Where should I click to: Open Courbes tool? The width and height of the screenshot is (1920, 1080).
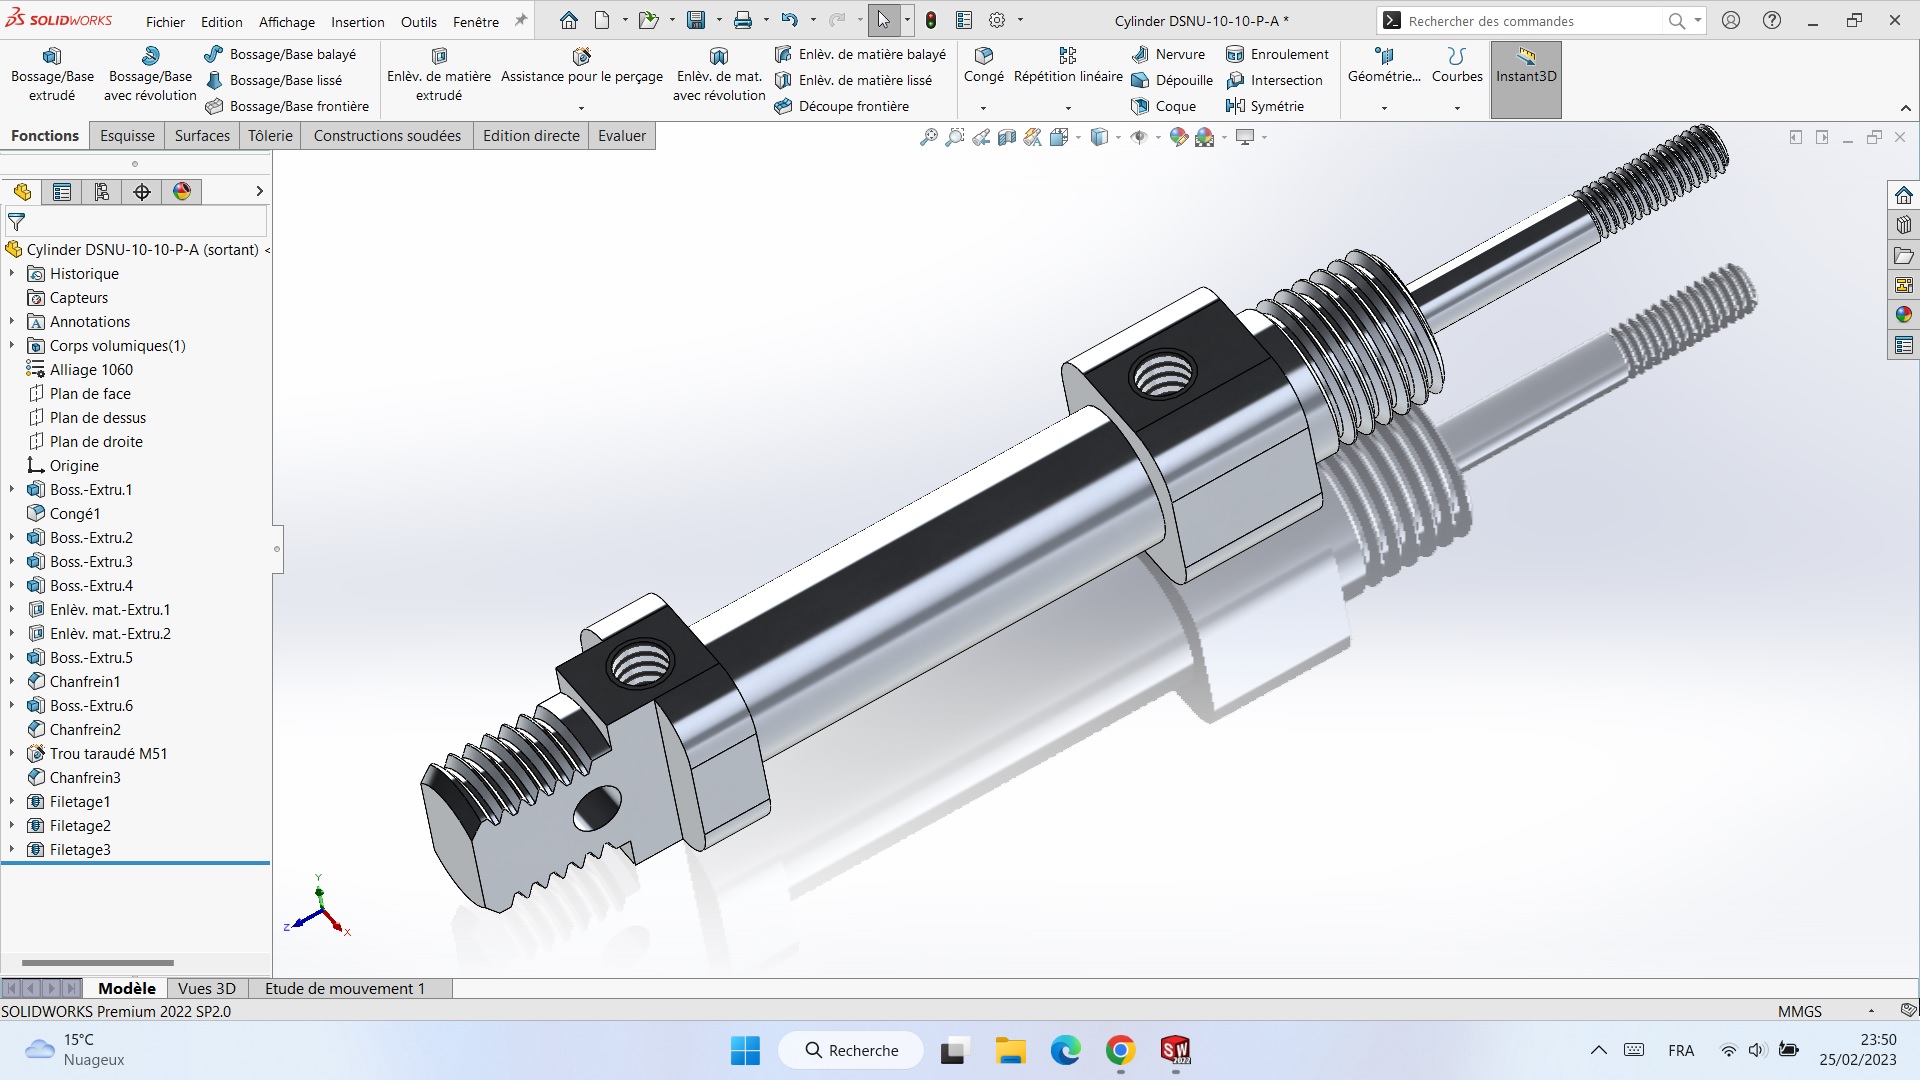(1457, 66)
